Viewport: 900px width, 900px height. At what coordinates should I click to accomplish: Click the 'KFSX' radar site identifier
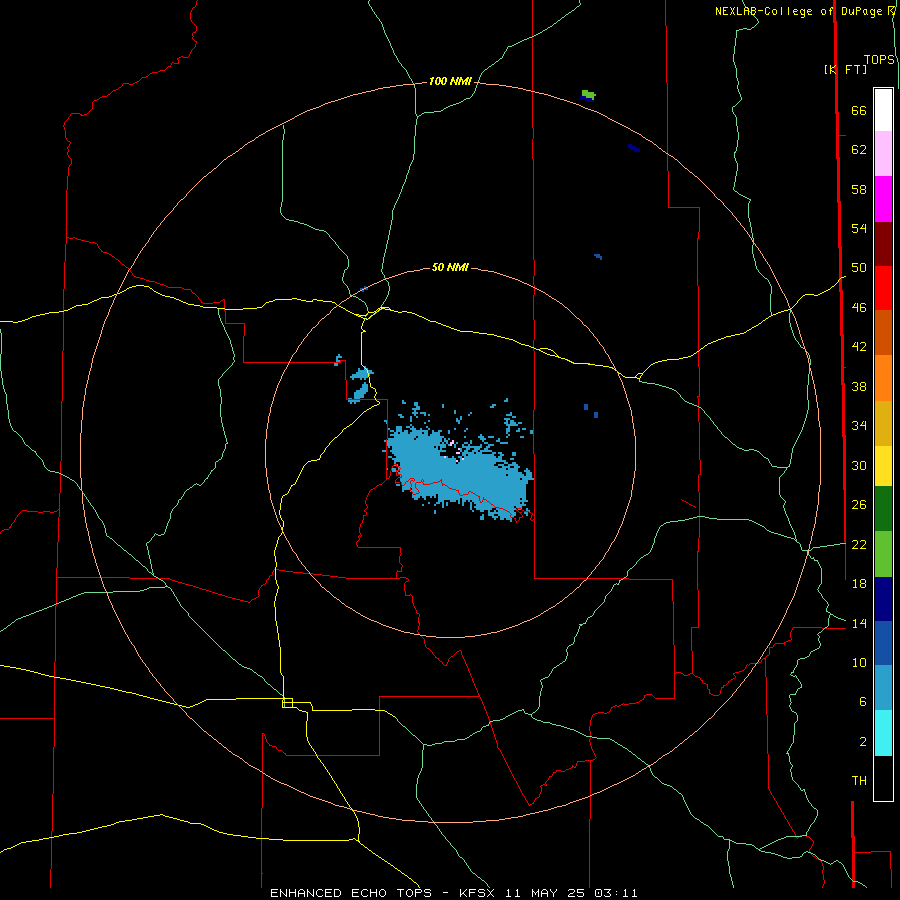point(476,893)
